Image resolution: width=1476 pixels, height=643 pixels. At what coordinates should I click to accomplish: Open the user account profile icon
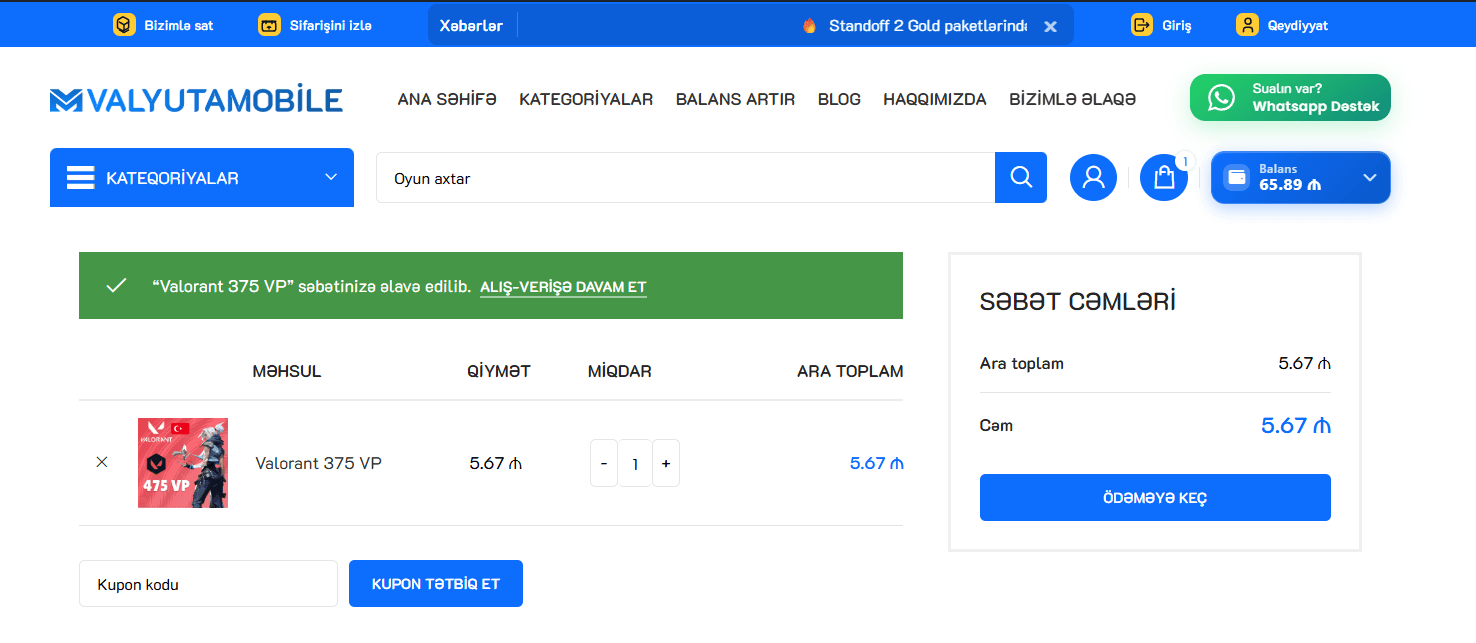point(1093,178)
